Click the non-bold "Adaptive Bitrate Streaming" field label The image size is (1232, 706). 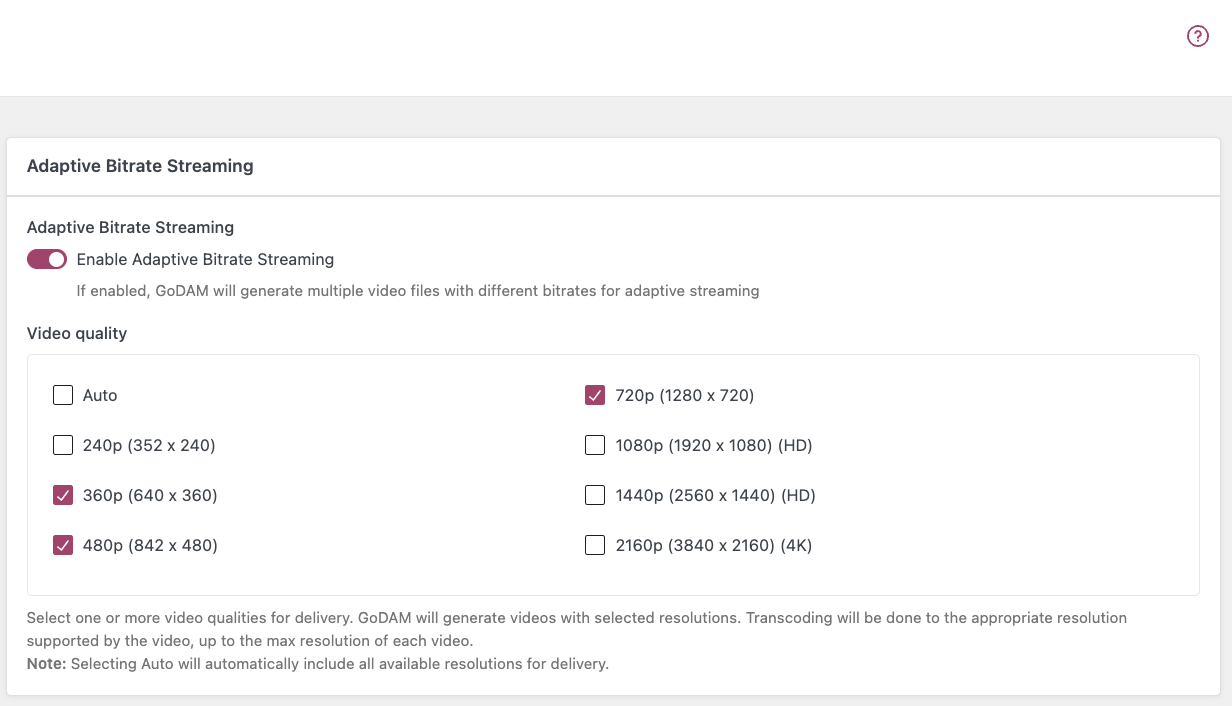130,227
